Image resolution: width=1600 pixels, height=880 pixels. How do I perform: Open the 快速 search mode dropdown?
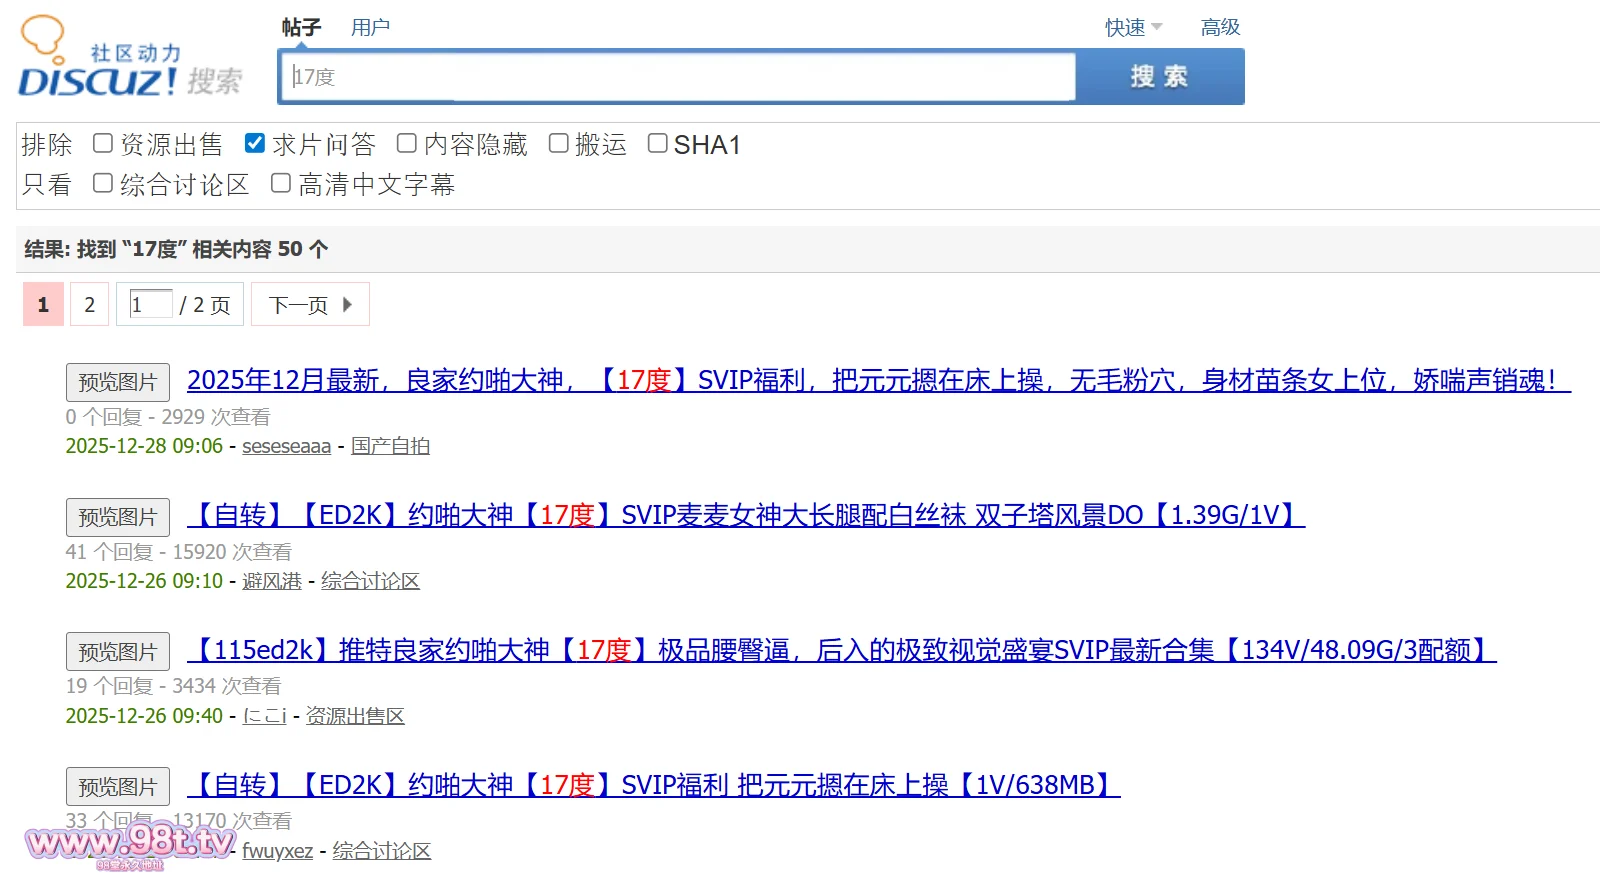coord(1132,28)
